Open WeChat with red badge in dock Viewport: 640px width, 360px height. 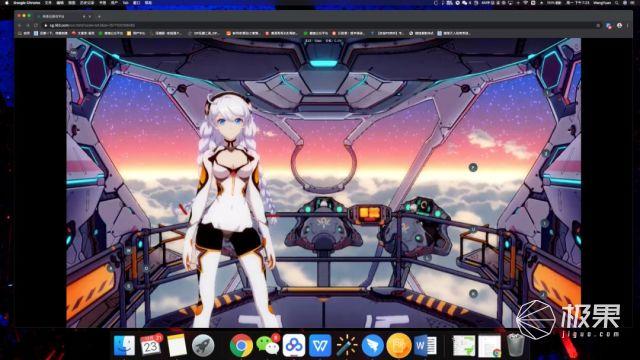268,345
